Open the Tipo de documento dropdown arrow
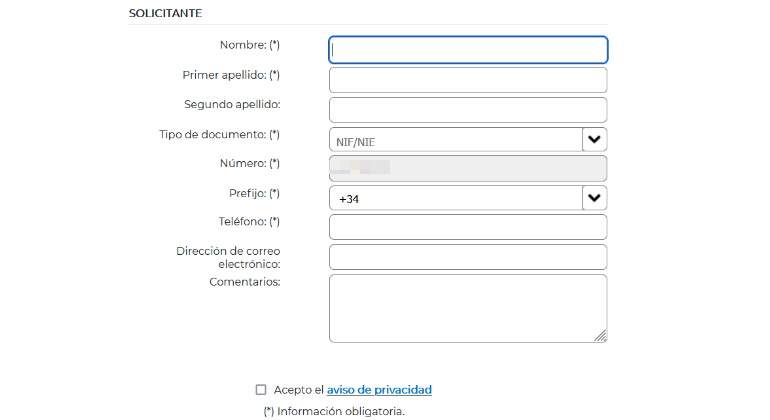The height and width of the screenshot is (420, 770). click(595, 140)
